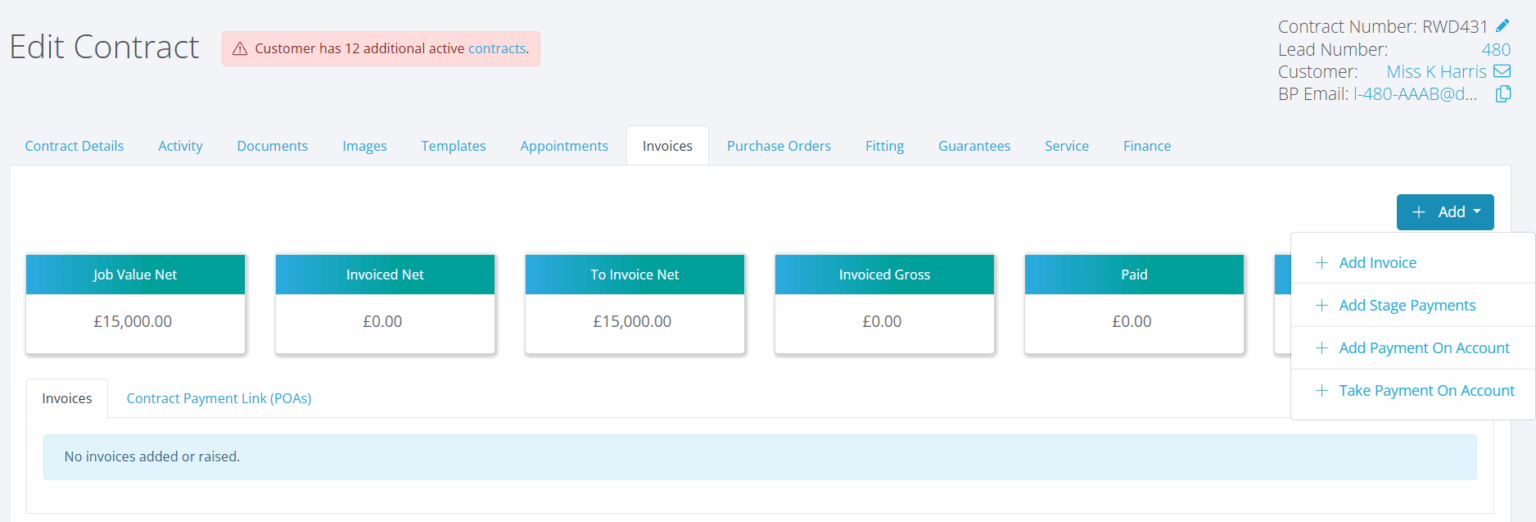Click the warning triangle icon in alert

tap(240, 48)
